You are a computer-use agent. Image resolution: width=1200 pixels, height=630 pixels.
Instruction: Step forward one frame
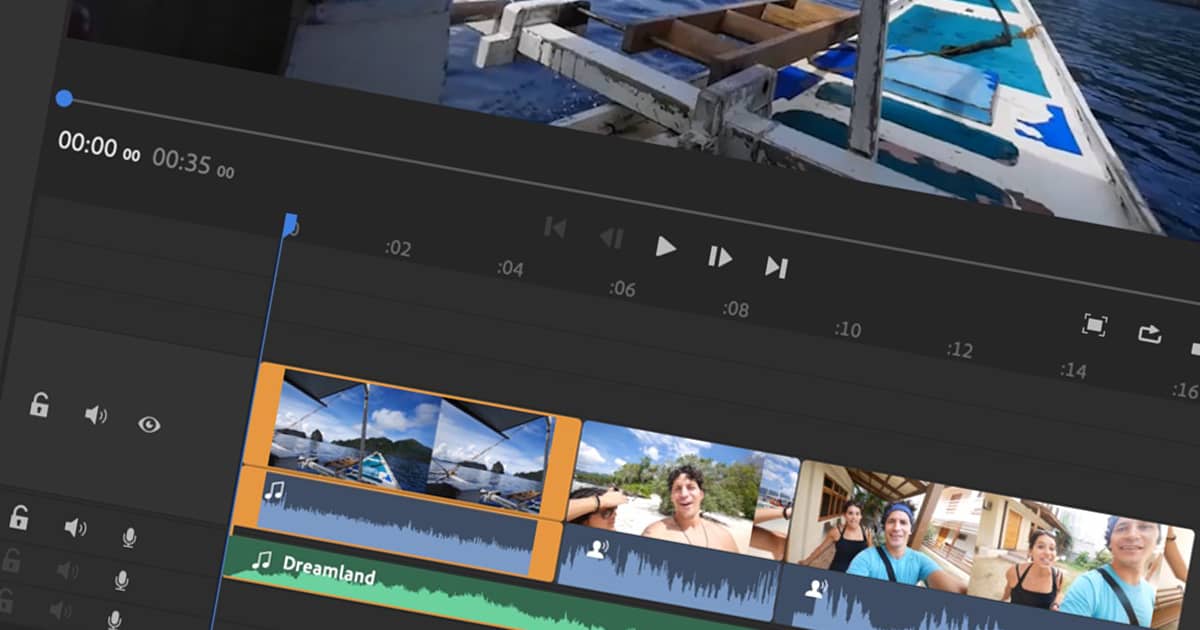click(720, 257)
